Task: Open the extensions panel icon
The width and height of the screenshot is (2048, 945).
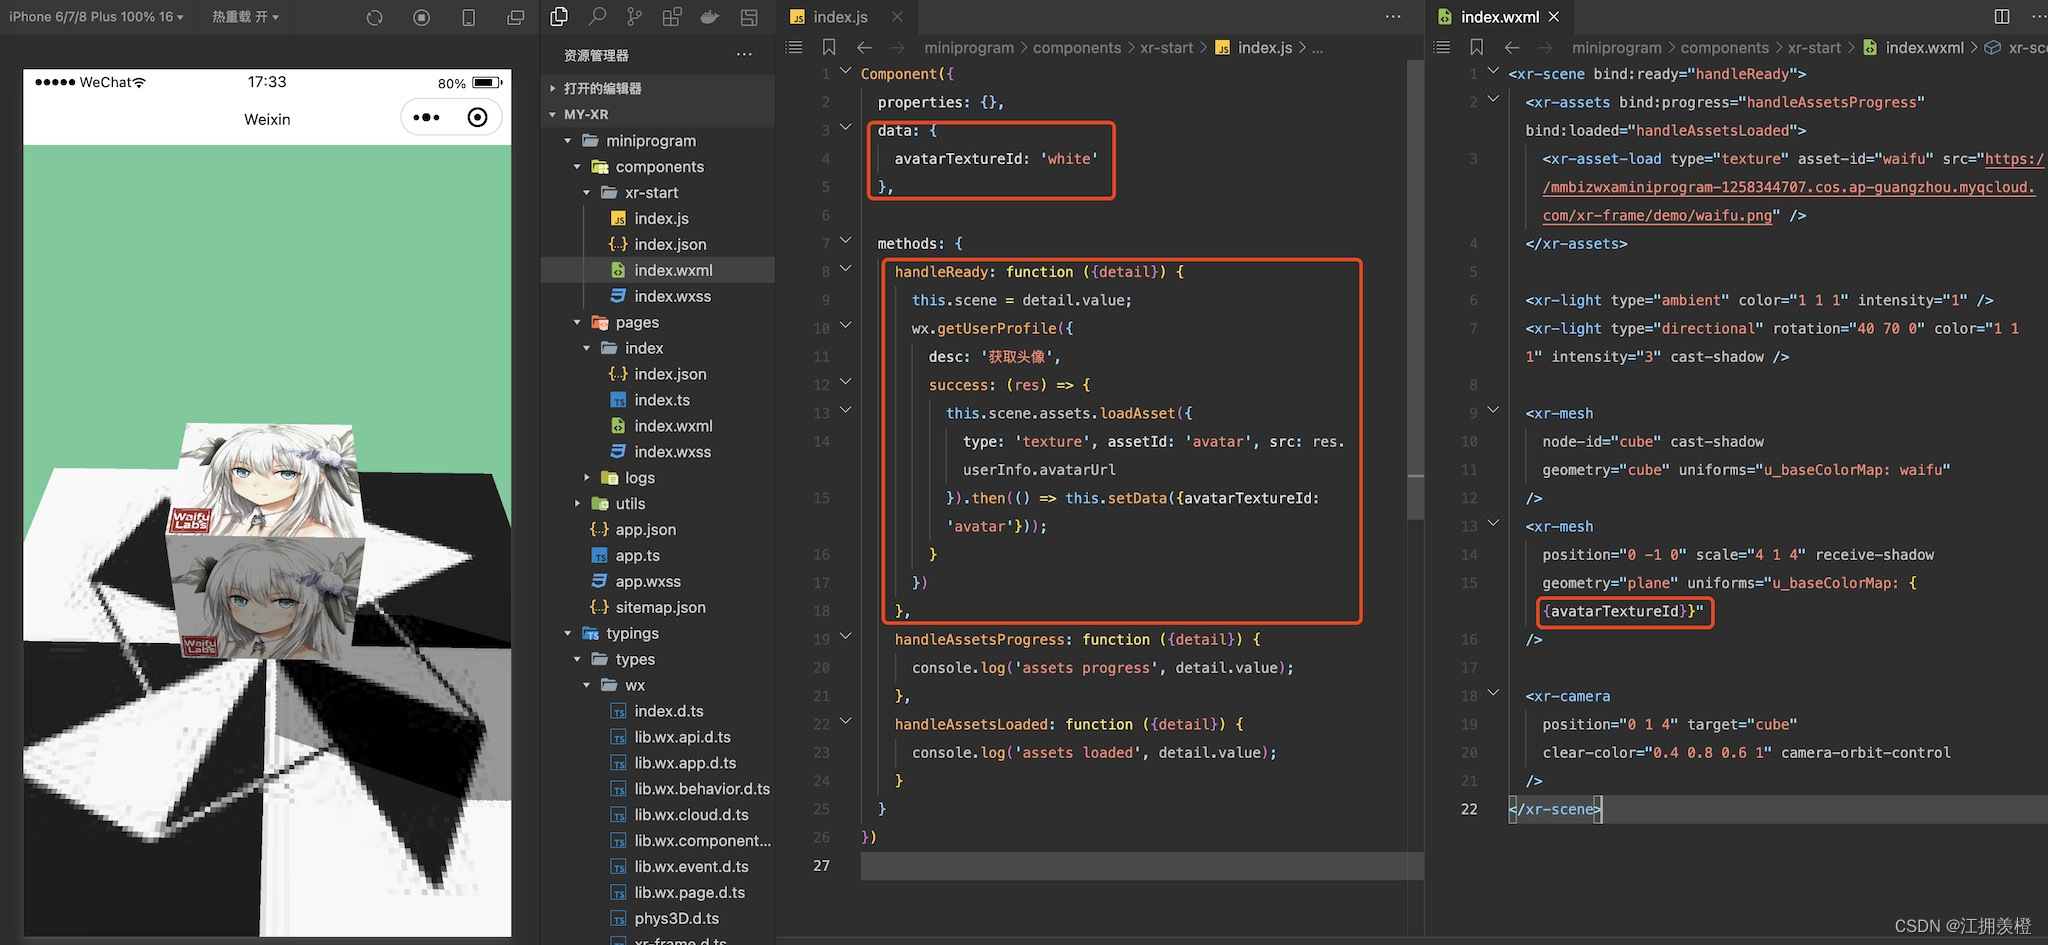Action: point(672,16)
